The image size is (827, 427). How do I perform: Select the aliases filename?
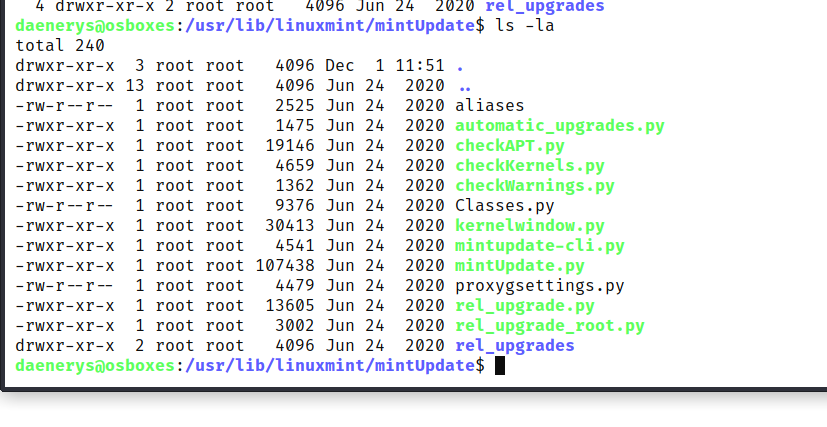point(490,106)
